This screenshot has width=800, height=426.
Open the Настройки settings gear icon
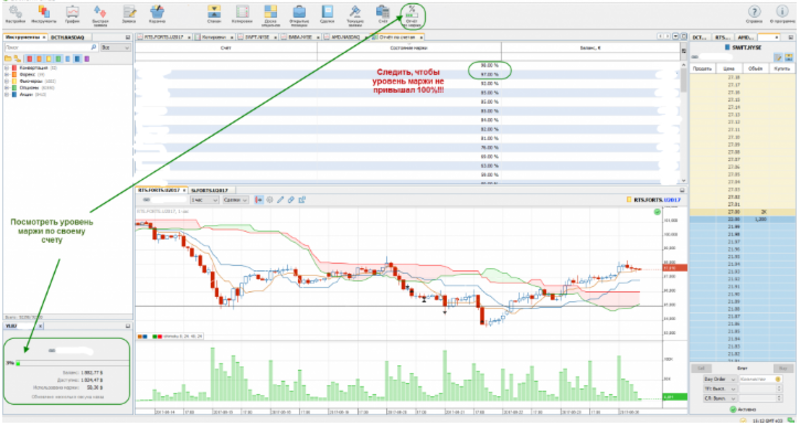coord(14,12)
